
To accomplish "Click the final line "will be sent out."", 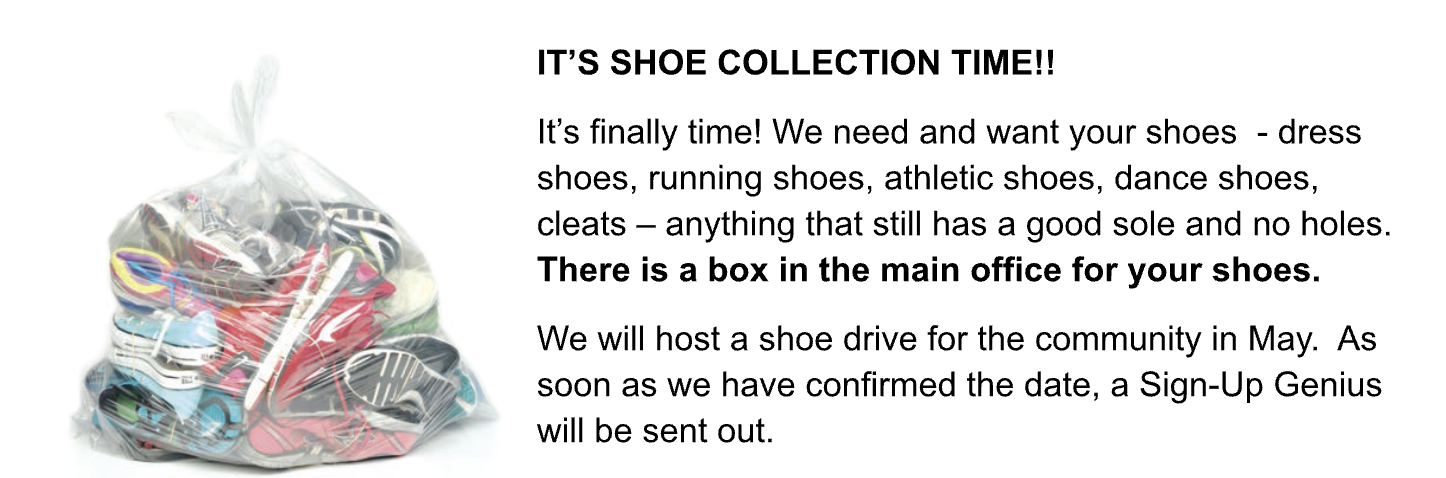I will 655,432.
